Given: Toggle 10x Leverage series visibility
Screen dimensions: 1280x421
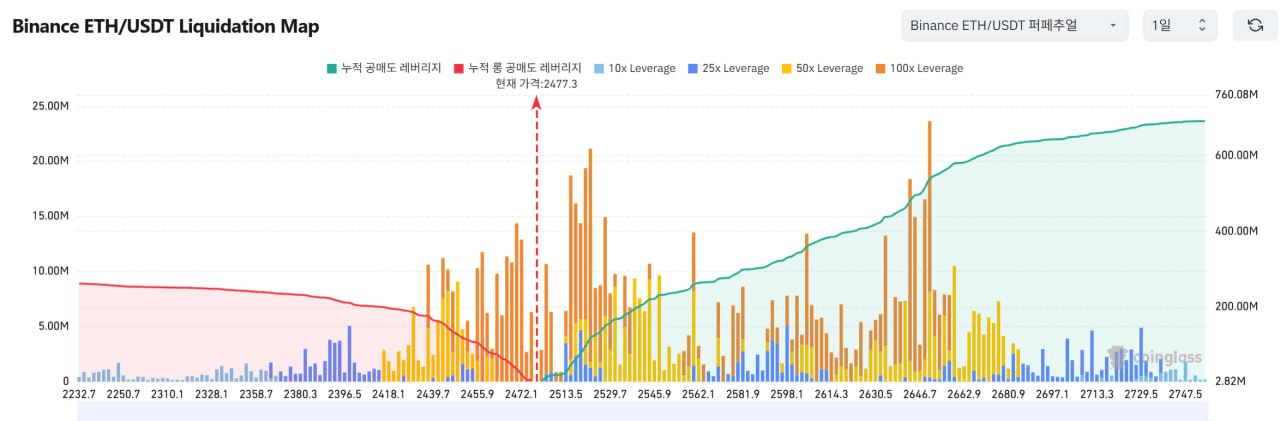Looking at the screenshot, I should (634, 68).
